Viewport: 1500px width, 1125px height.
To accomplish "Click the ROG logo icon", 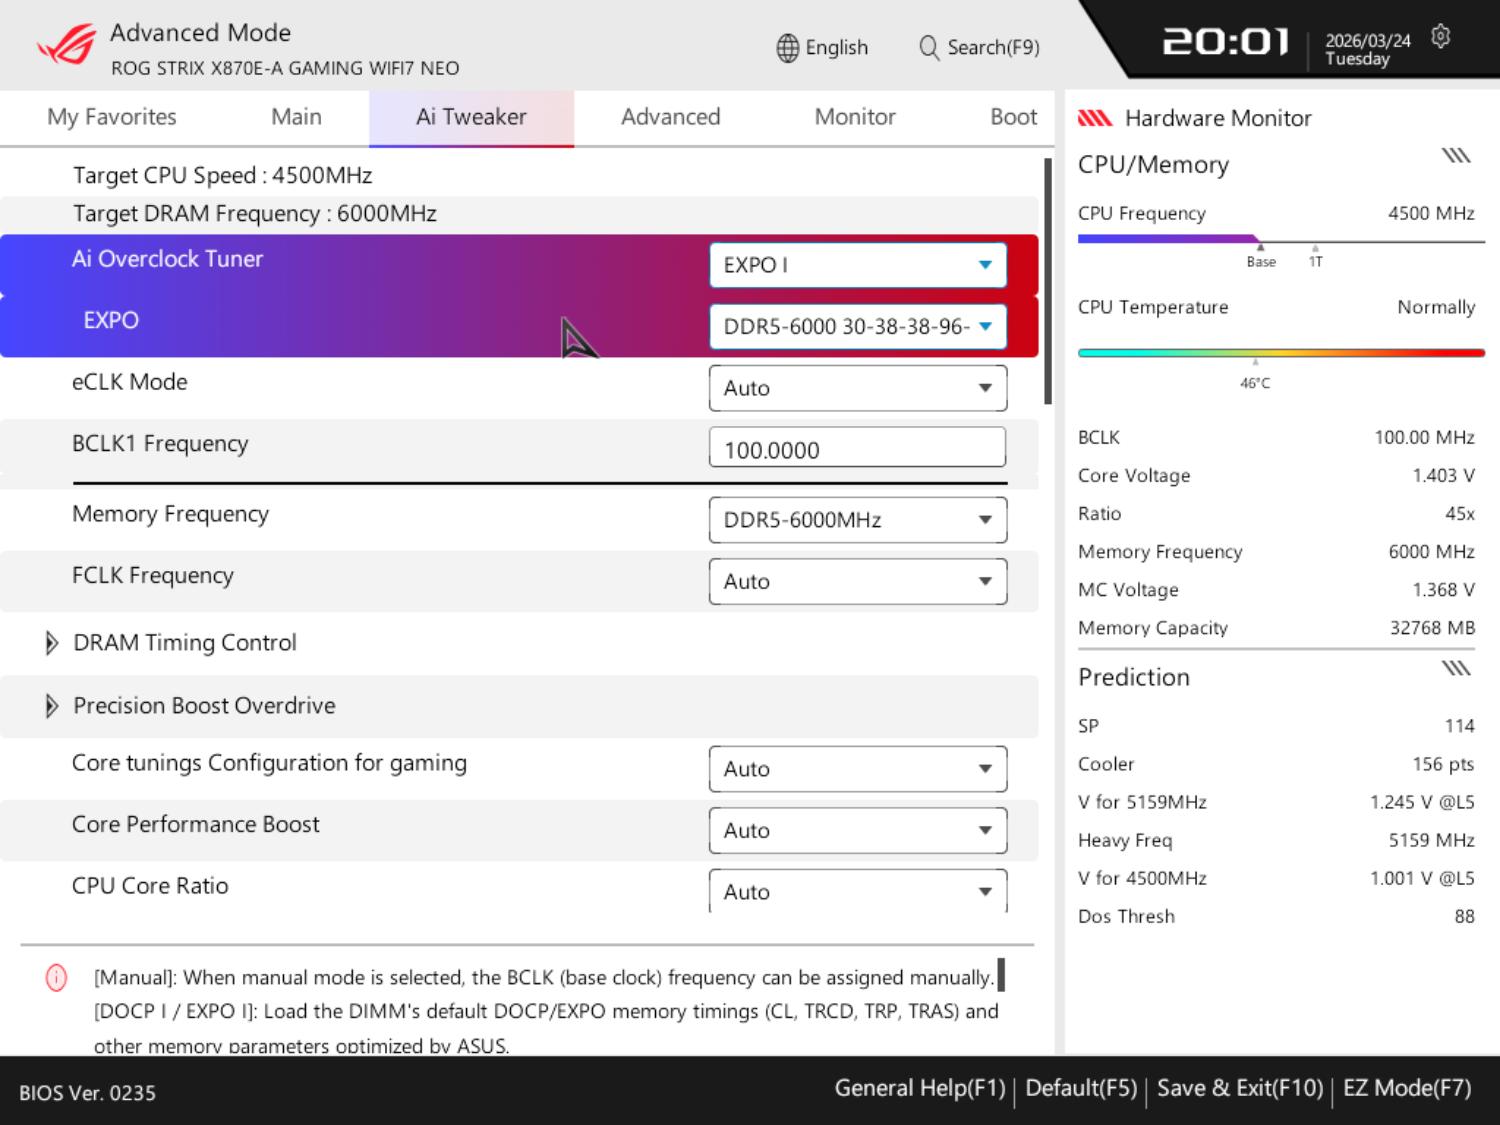I will click(66, 45).
